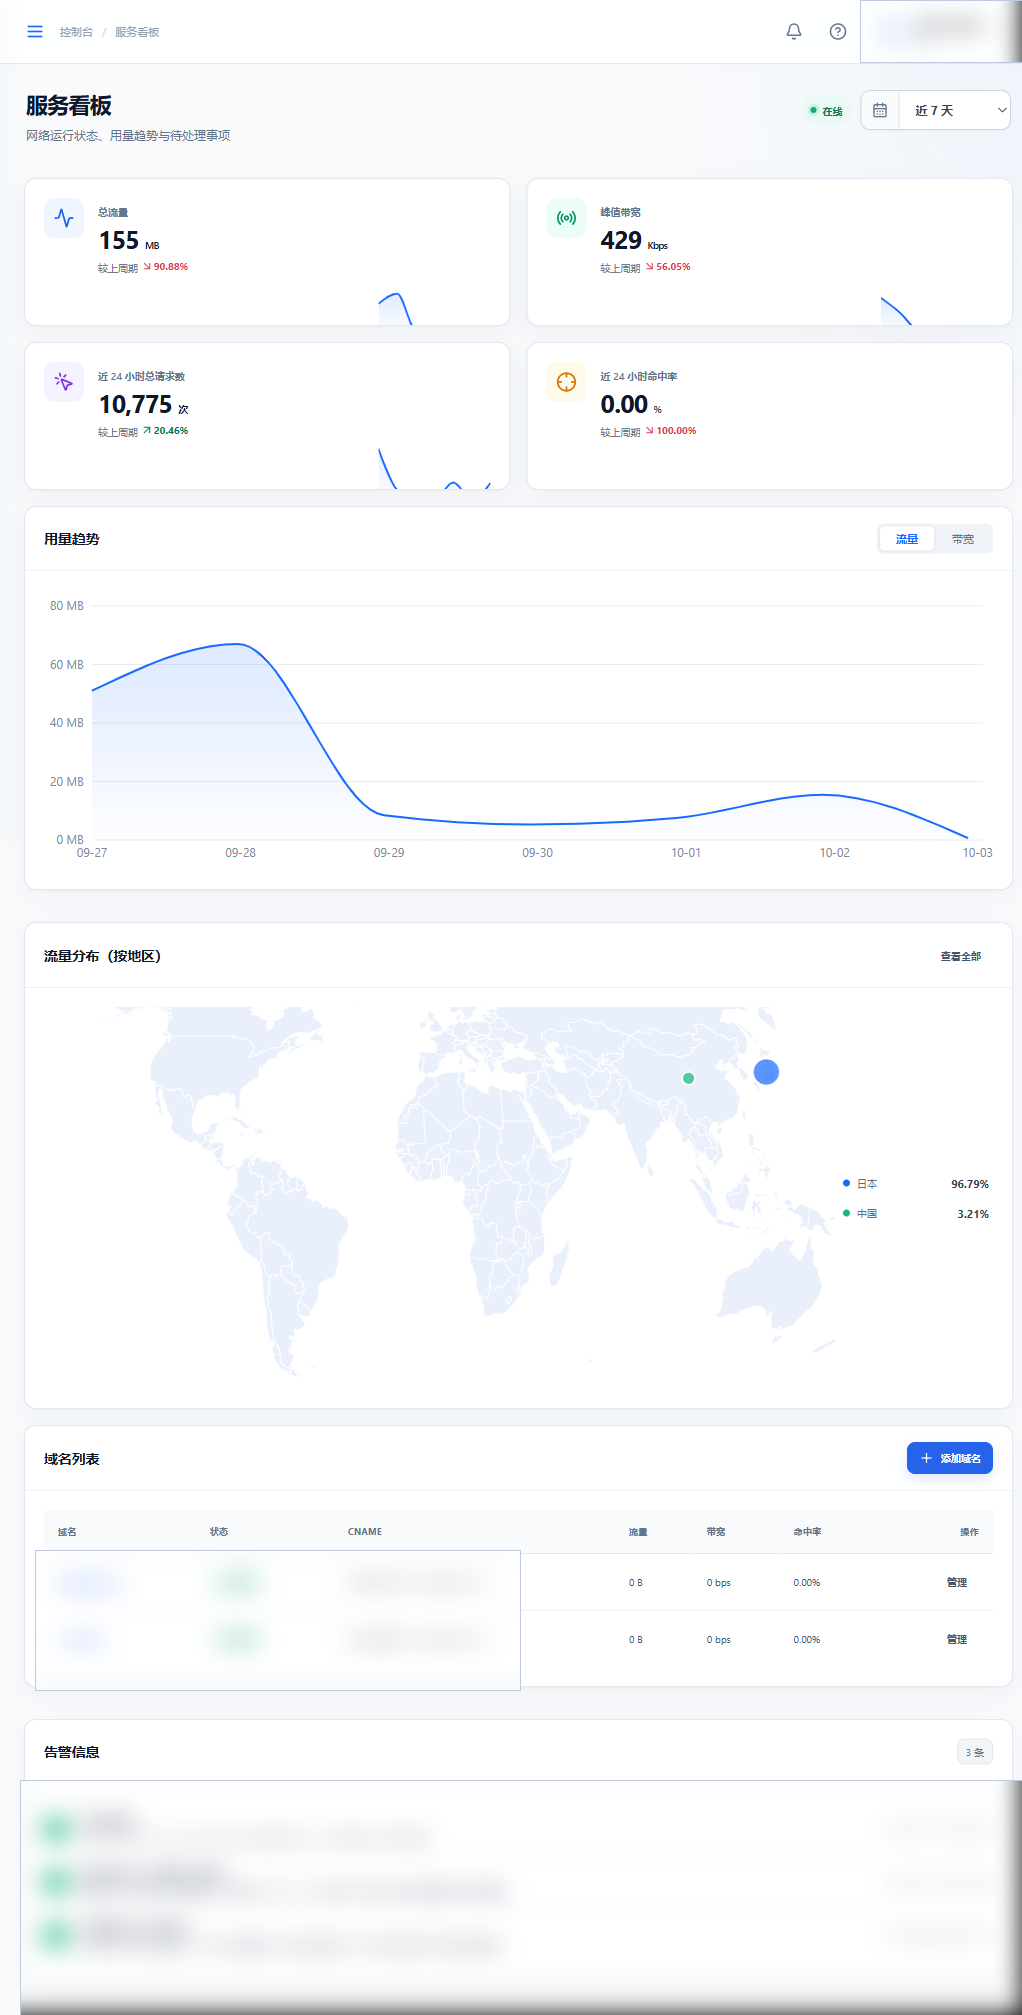Click the 添加域名 button

[950, 1458]
